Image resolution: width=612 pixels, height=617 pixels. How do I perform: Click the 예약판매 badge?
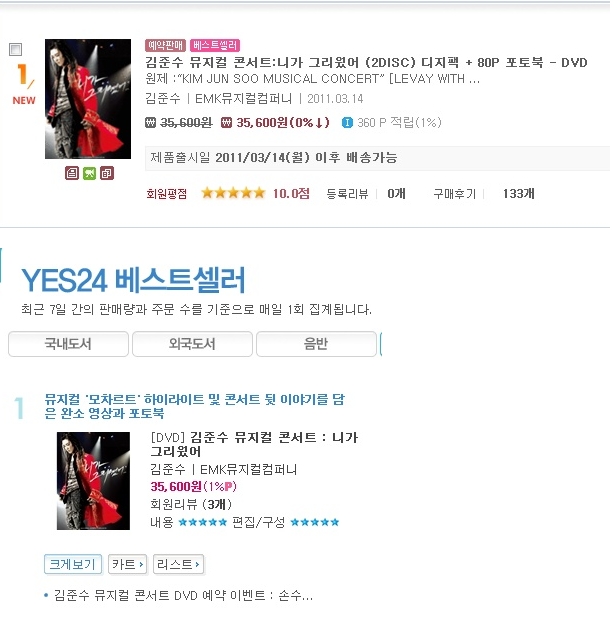pyautogui.click(x=165, y=45)
